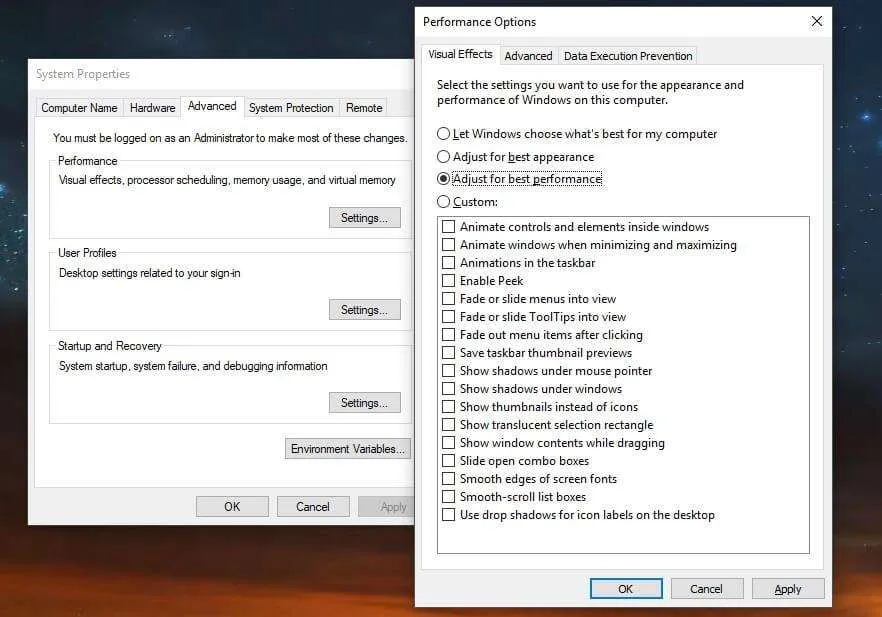
Task: Switch to Remote tab
Action: [x=364, y=107]
